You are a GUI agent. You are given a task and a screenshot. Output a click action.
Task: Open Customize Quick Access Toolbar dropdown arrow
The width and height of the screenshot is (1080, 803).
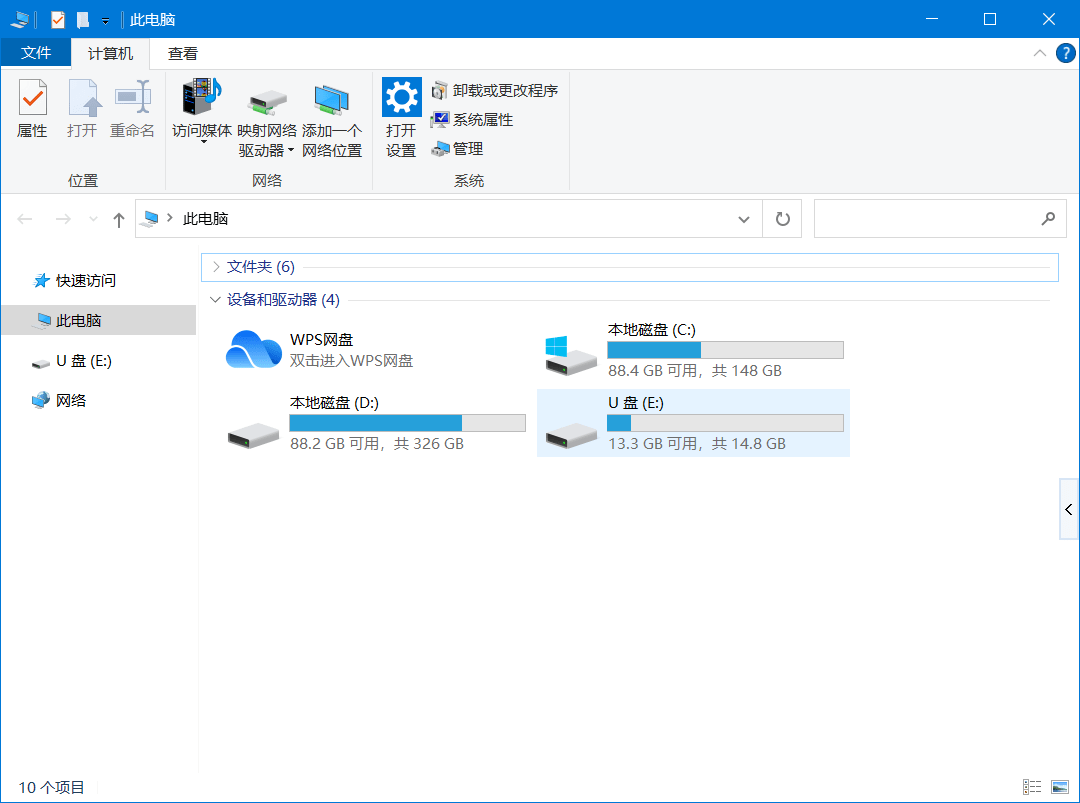click(105, 21)
